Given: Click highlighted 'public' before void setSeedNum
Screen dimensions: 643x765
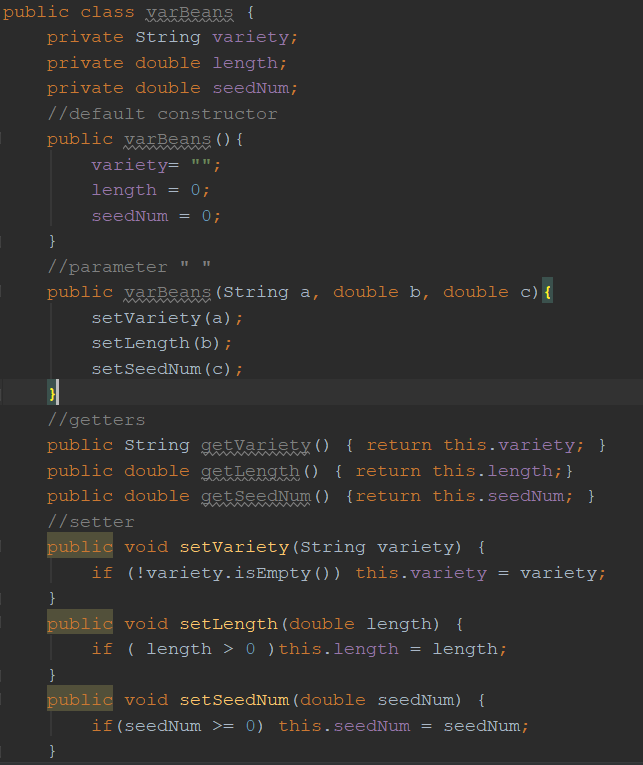Looking at the screenshot, I should (x=80, y=700).
